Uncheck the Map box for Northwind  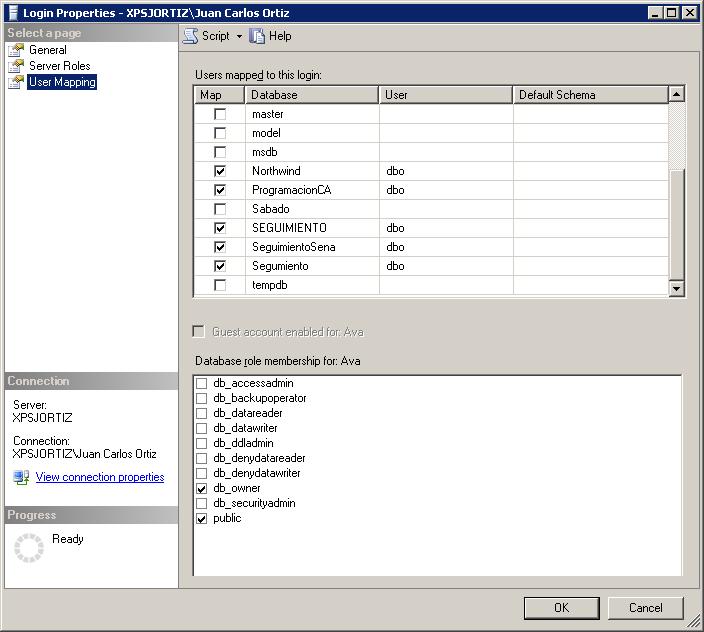(x=220, y=171)
